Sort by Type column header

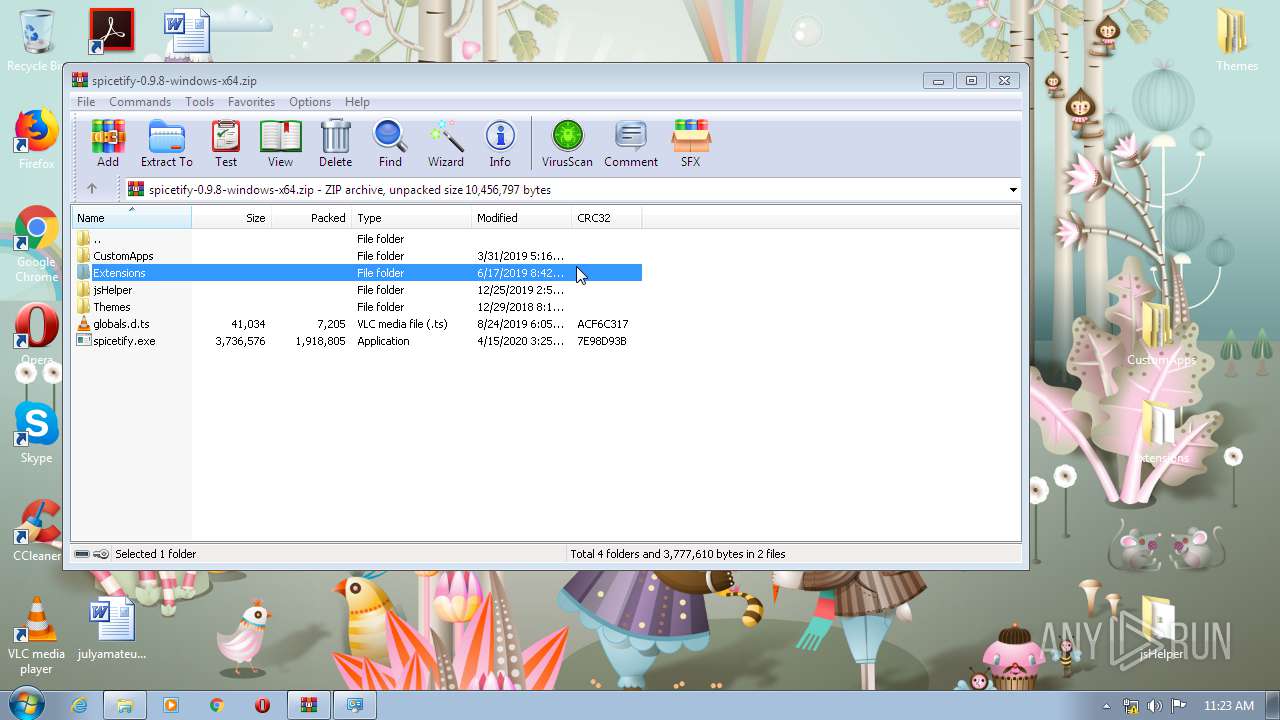pos(411,218)
